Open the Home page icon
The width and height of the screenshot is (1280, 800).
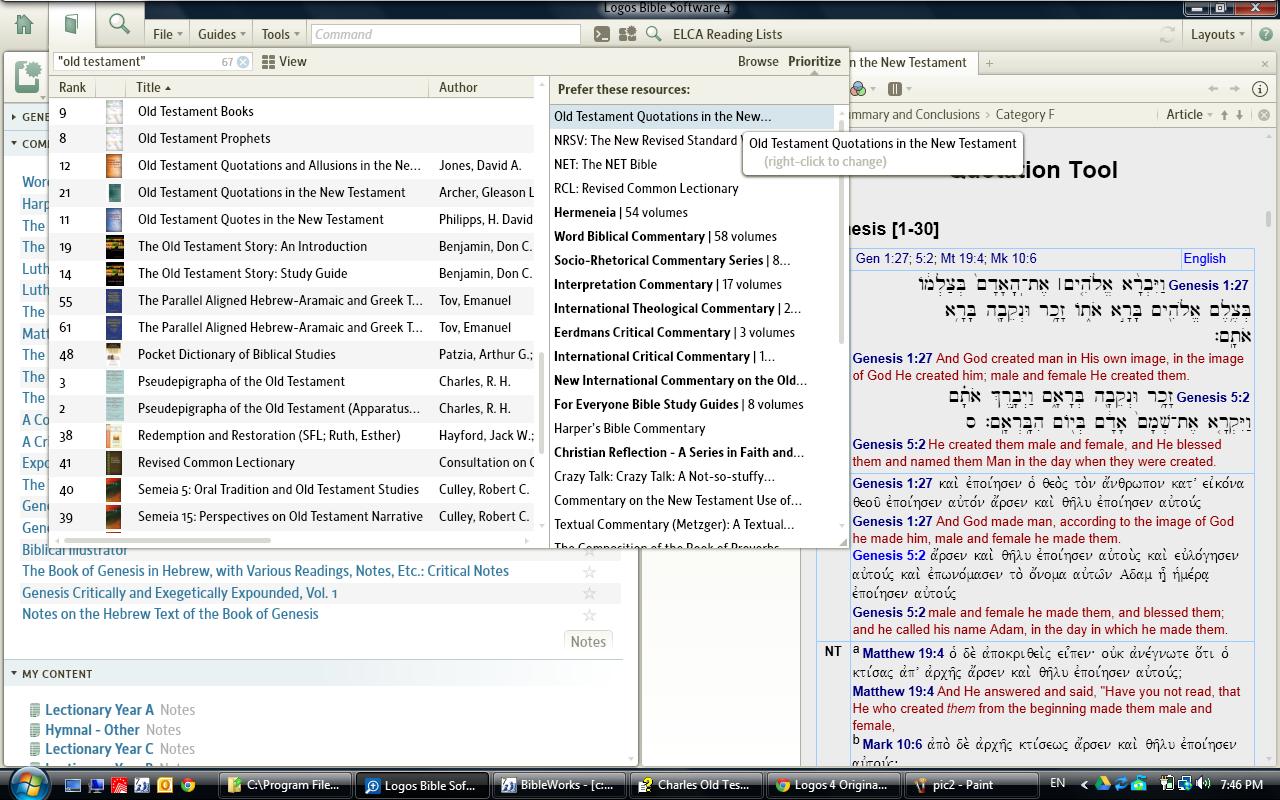click(x=24, y=25)
